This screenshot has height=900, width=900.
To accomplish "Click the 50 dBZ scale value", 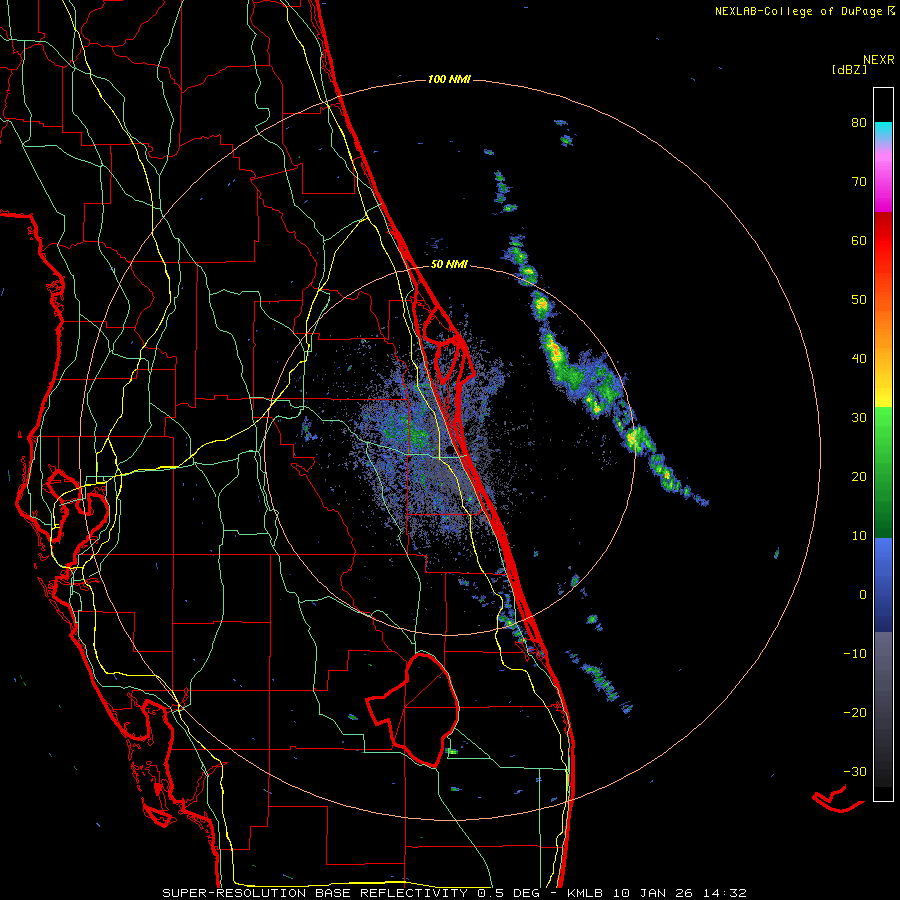I will pyautogui.click(x=859, y=300).
